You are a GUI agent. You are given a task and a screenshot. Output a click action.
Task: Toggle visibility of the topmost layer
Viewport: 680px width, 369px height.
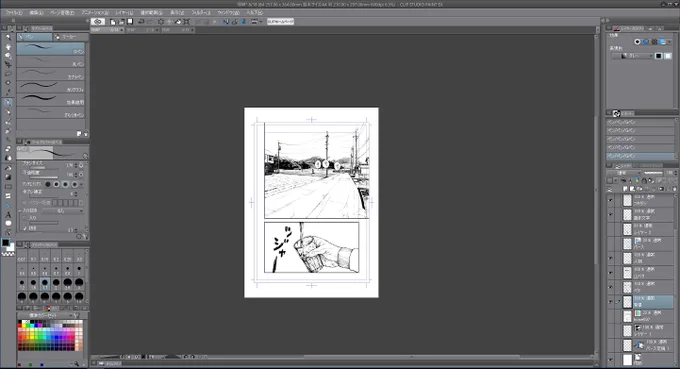(611, 200)
